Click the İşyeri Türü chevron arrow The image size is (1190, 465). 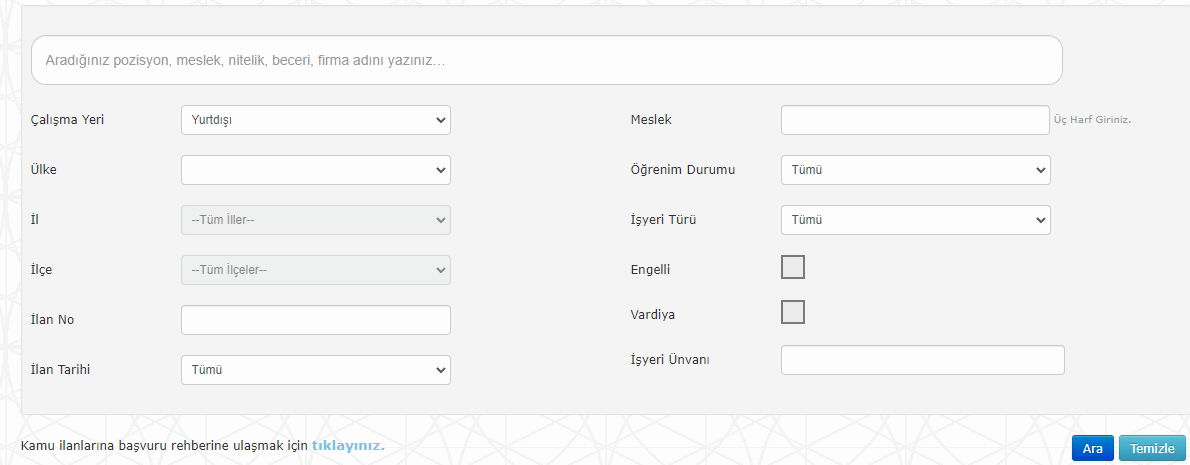[x=1040, y=220]
